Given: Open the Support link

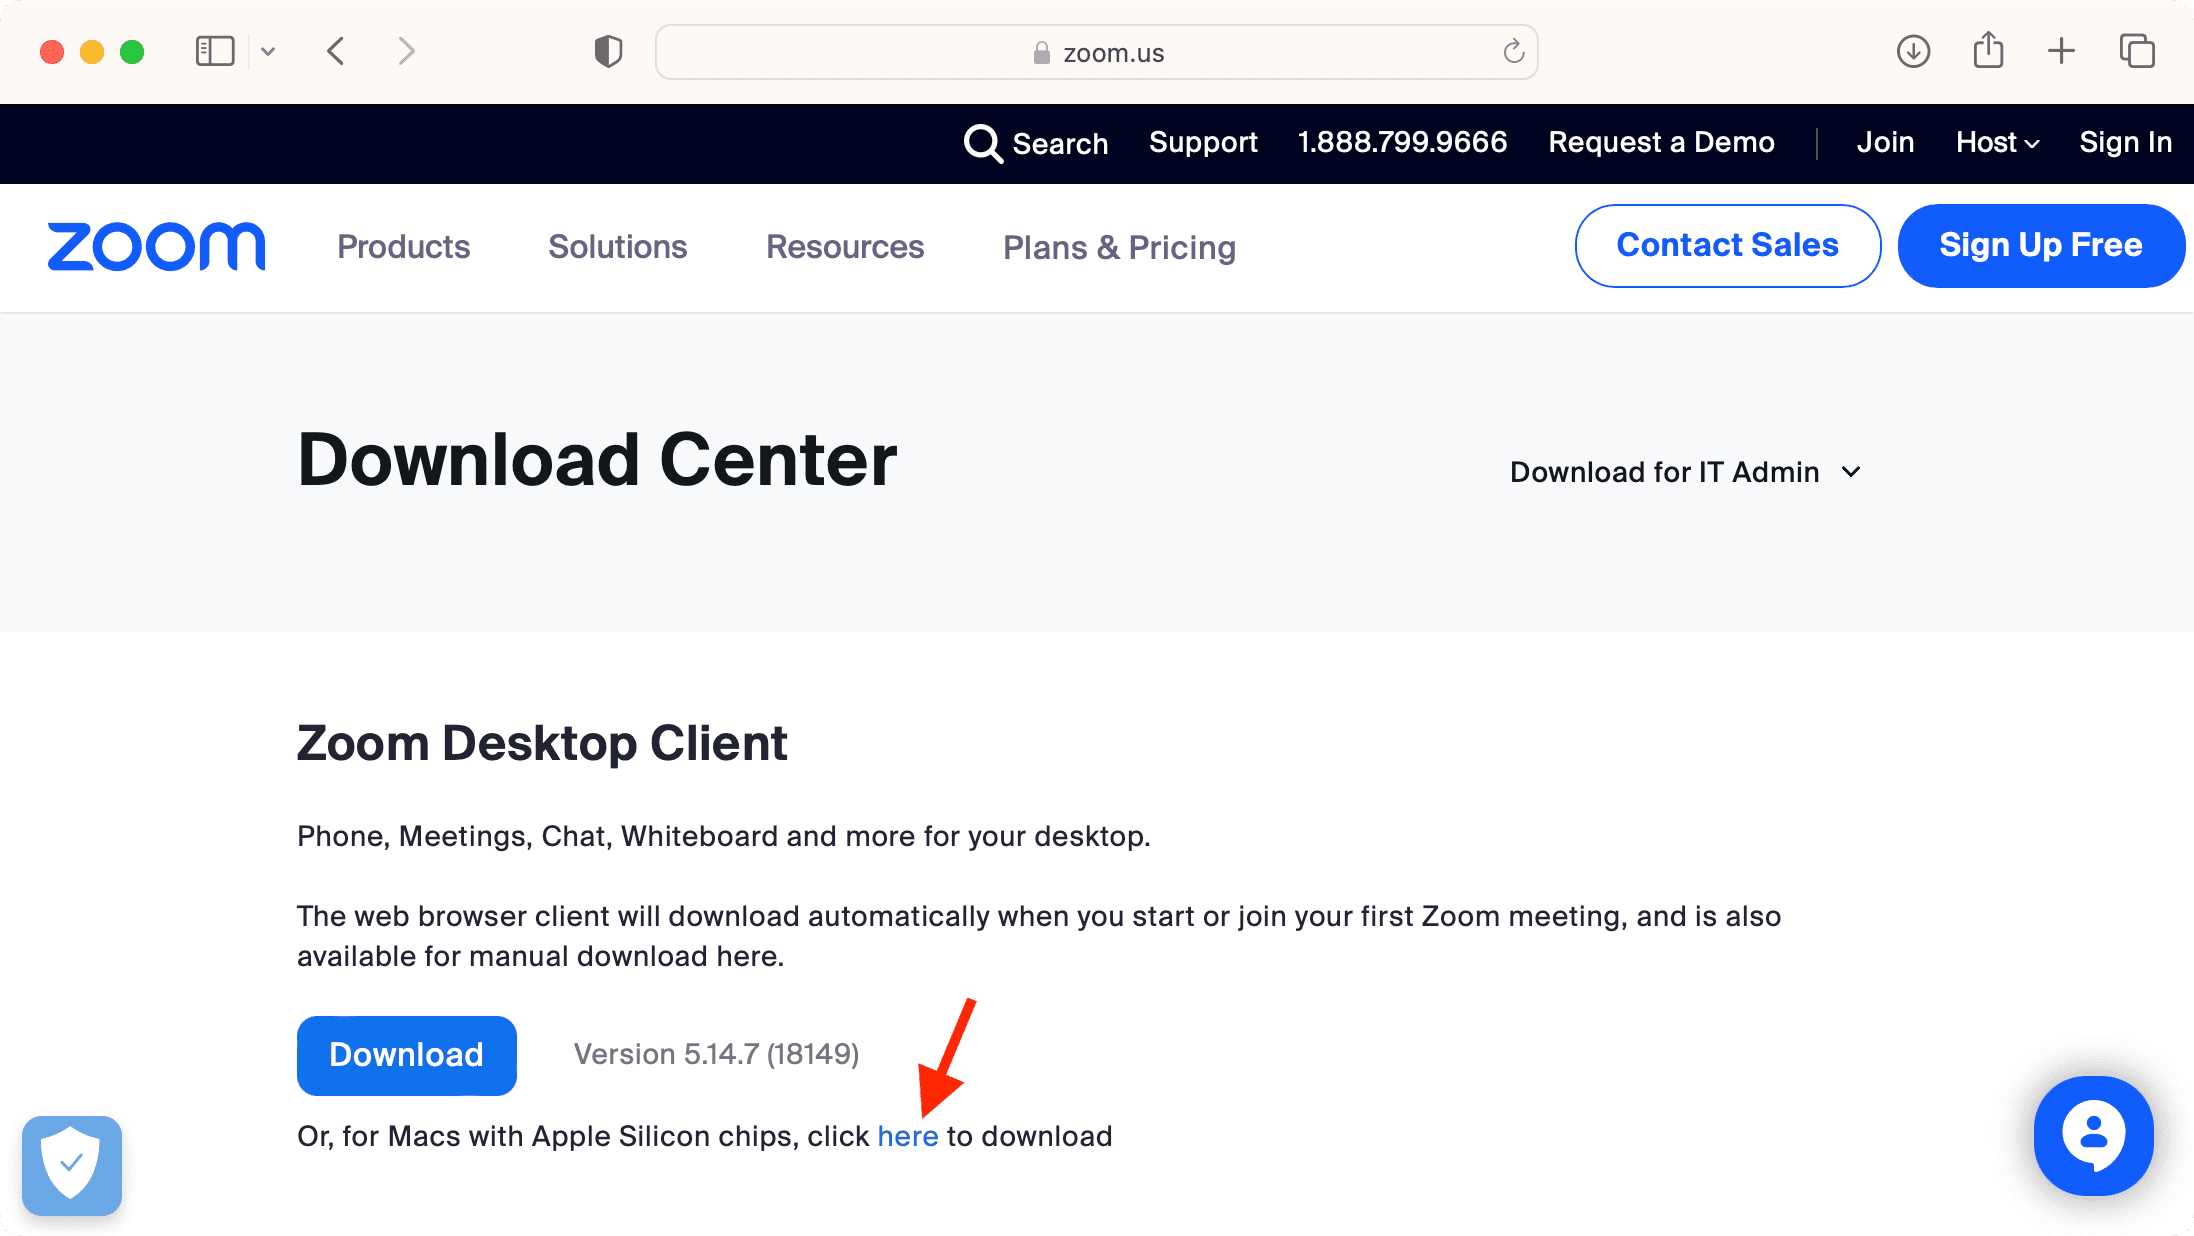Looking at the screenshot, I should pos(1203,142).
